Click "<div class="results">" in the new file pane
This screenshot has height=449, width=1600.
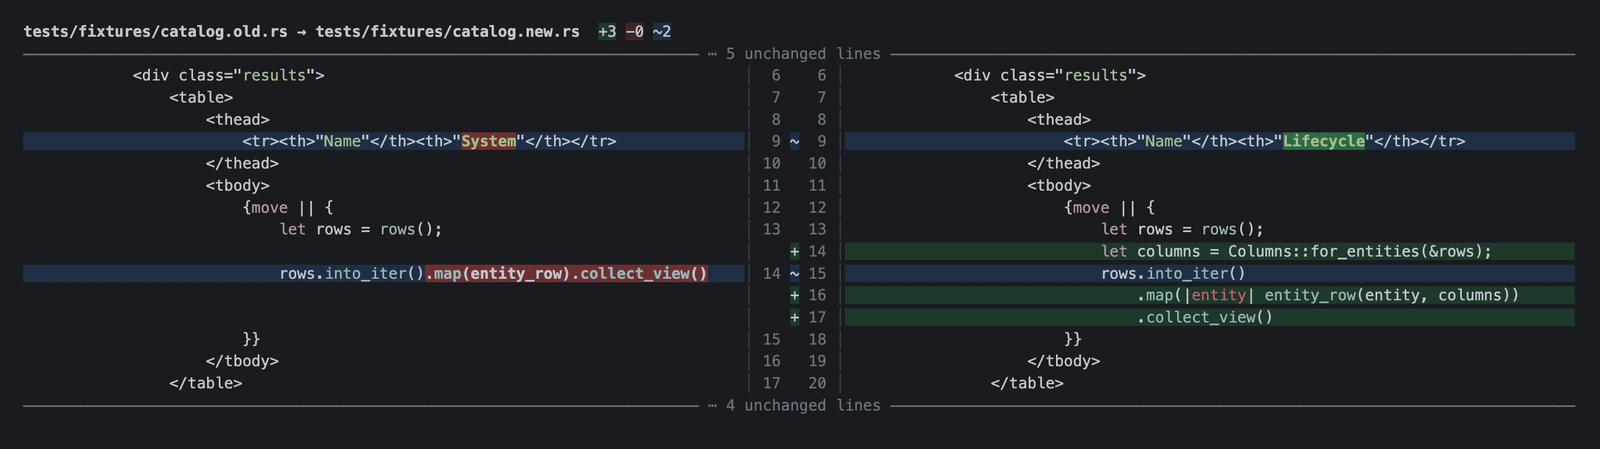tap(1050, 76)
